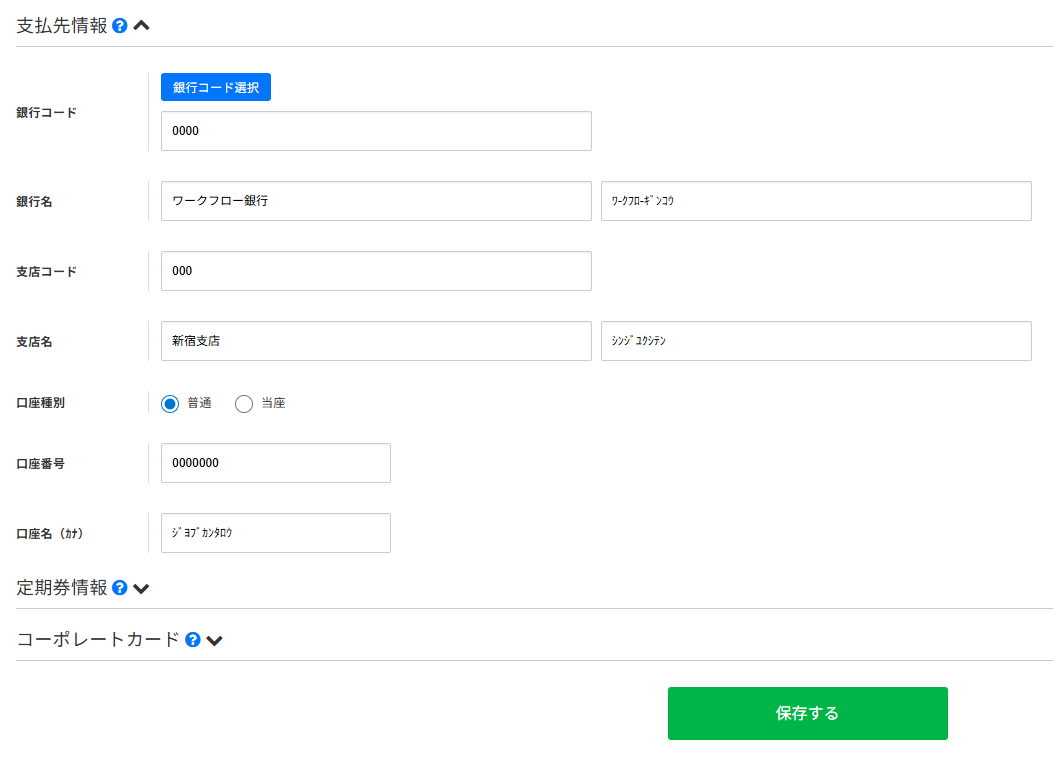The height and width of the screenshot is (766, 1053).
Task: Focus the 口座名(カナ) input field
Action: click(x=275, y=533)
